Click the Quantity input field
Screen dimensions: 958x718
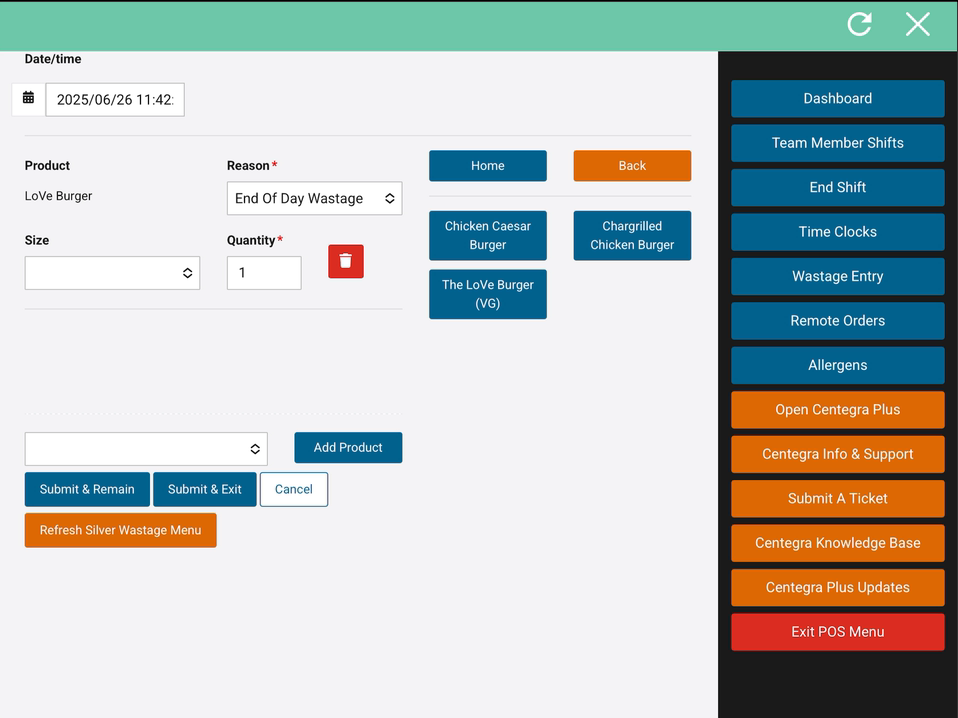coord(264,273)
